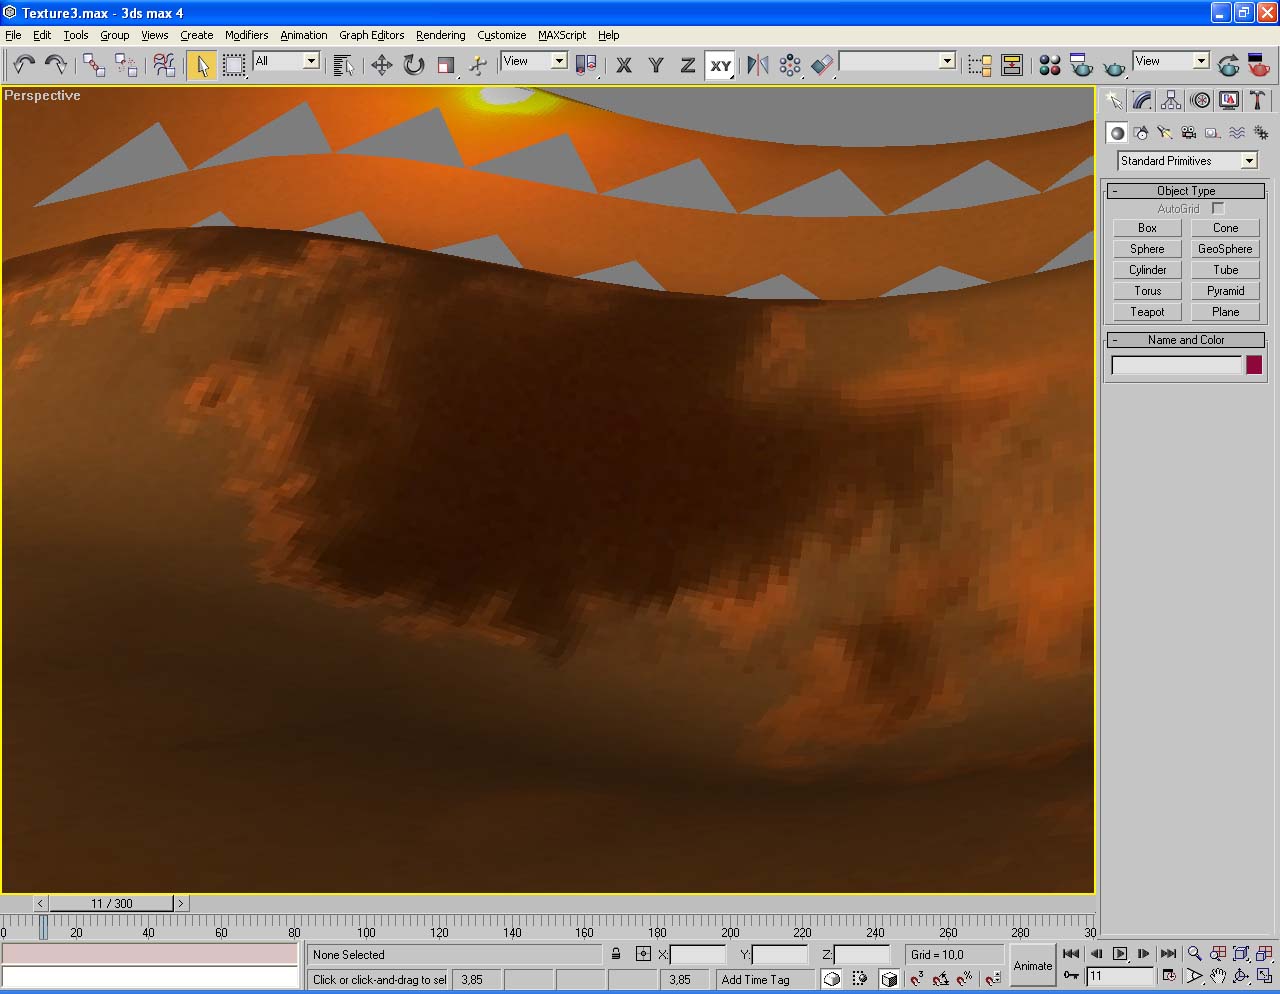Choose the Cameras creation category
The image size is (1280, 994).
1189,132
